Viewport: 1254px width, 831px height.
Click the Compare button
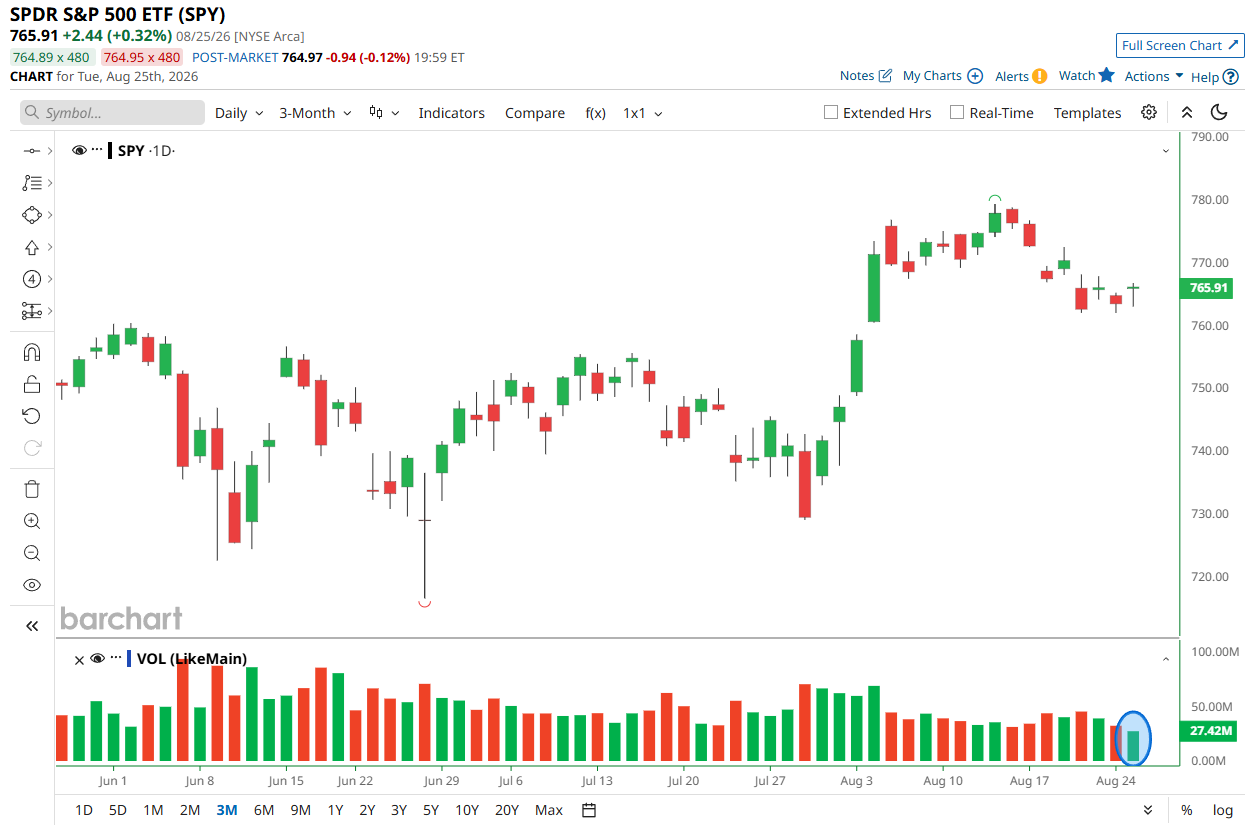click(x=535, y=113)
